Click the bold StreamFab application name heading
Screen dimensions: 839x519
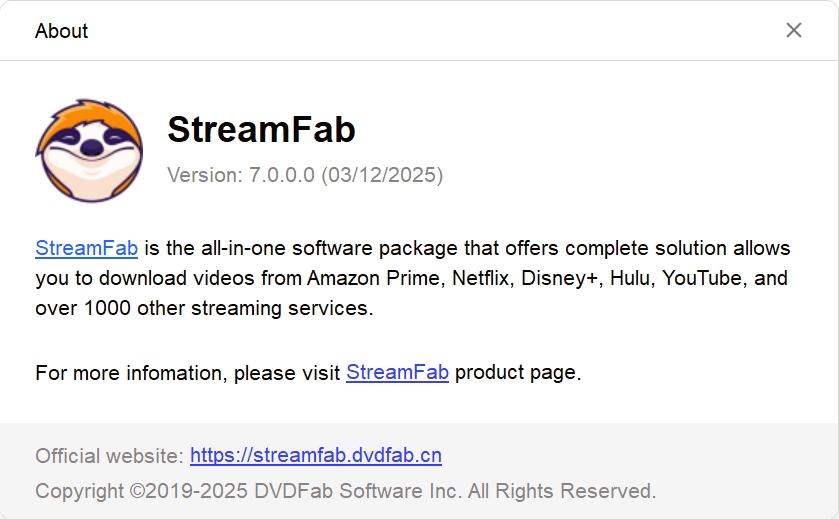click(x=261, y=129)
